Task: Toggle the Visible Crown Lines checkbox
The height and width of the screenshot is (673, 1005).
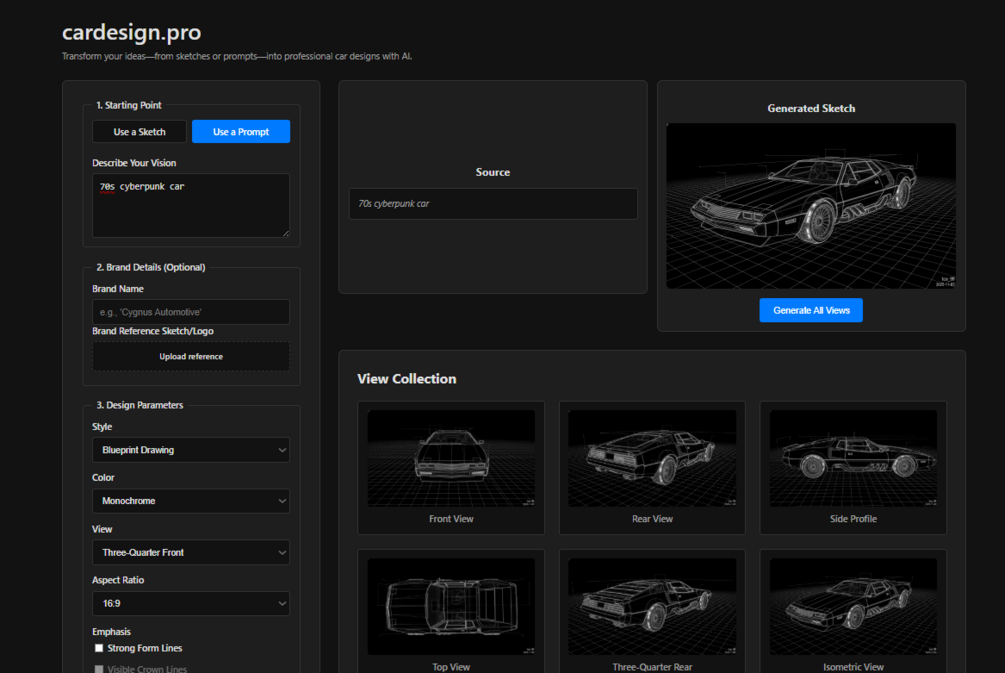Action: pos(99,669)
